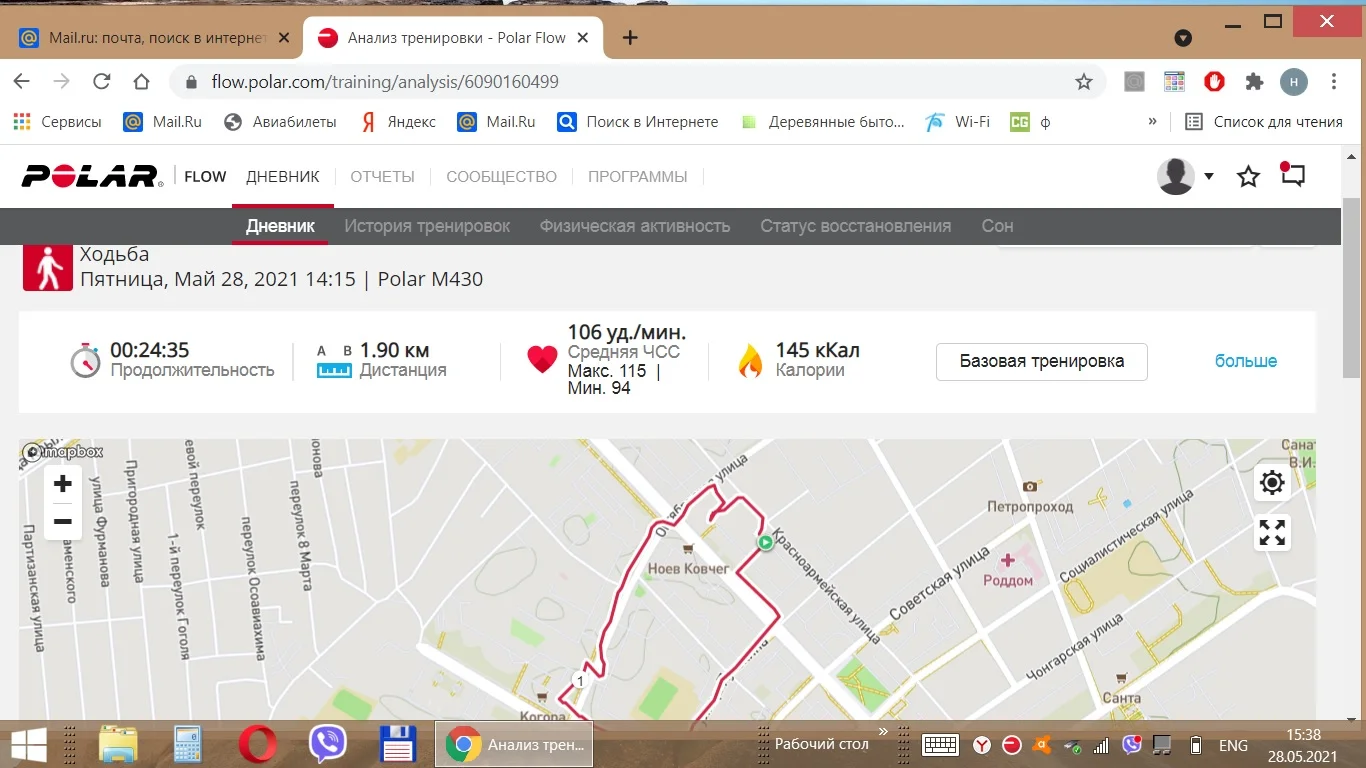Open the ПРОГРАММЫ navigation item

pos(638,177)
